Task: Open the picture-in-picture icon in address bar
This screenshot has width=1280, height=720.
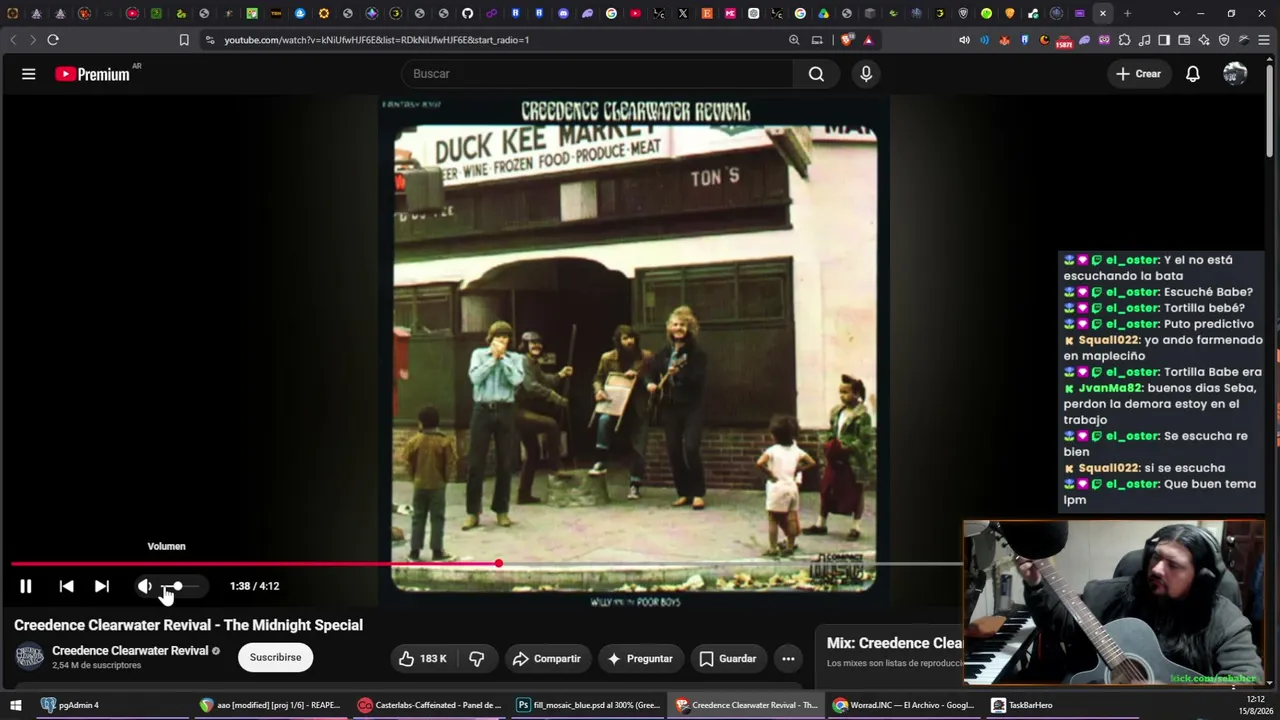Action: [817, 40]
